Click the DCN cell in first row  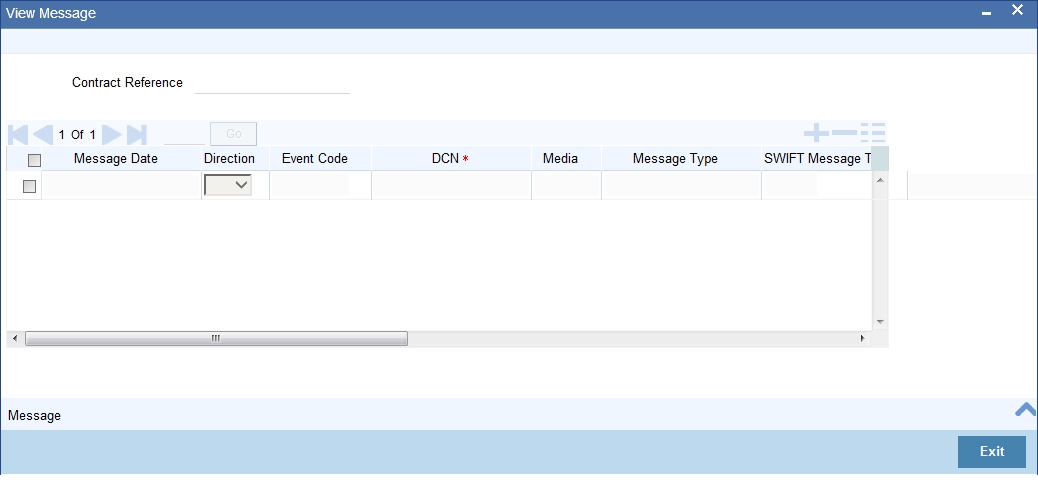[451, 185]
